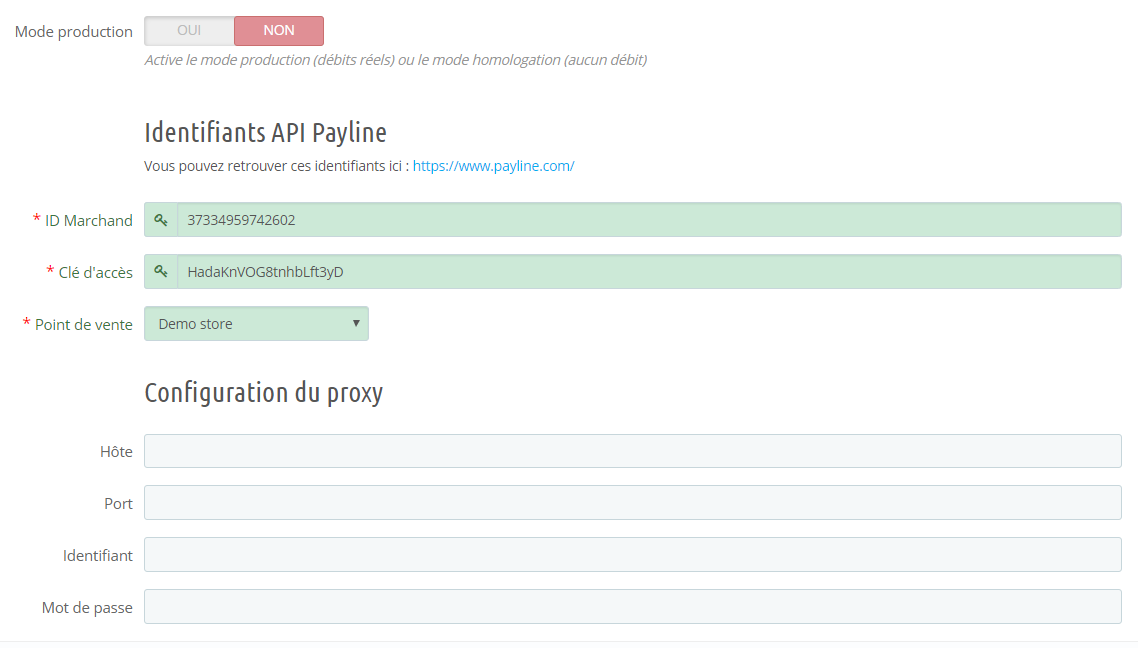Screen dimensions: 1138x648
Task: Click the Point de vente label
Action: [83, 324]
